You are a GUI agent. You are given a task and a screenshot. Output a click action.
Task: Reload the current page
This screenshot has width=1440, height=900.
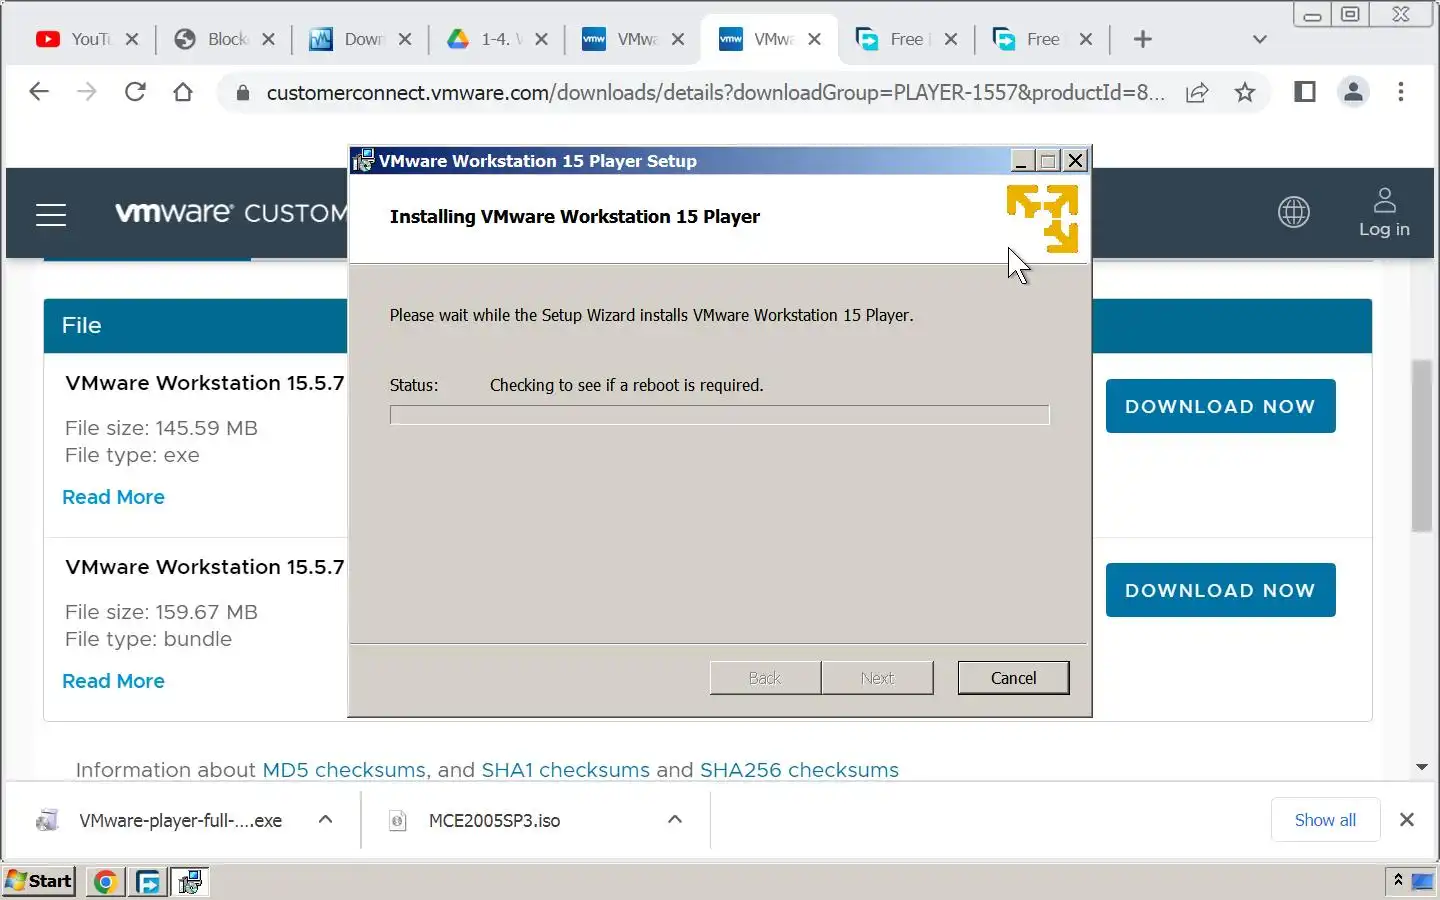tap(135, 92)
